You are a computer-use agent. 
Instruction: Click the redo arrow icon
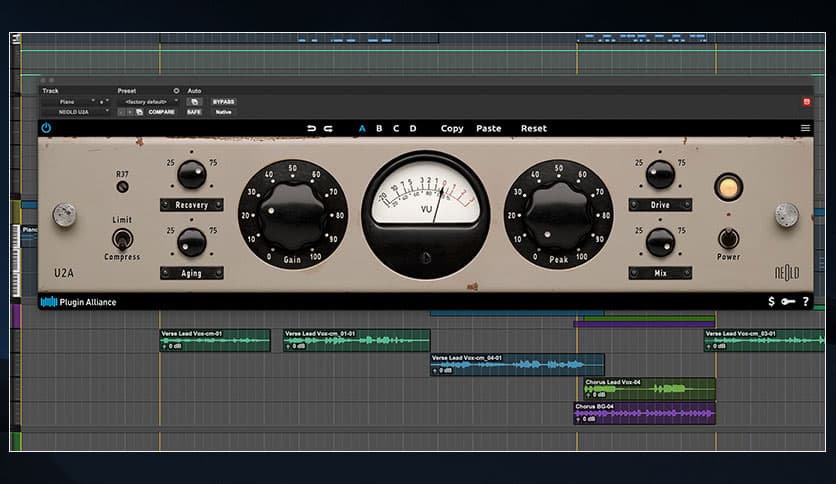click(328, 128)
